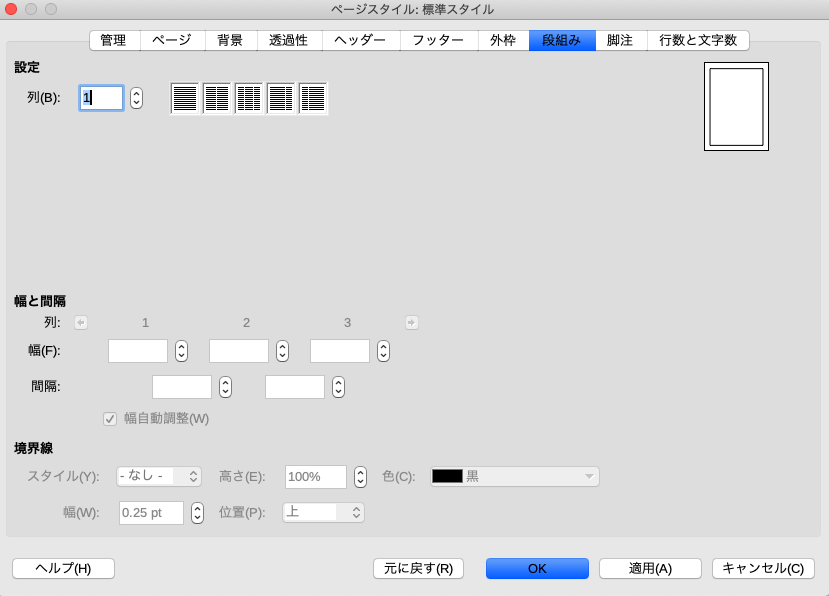Click the 高さ(E) field showing 100%

pyautogui.click(x=316, y=476)
